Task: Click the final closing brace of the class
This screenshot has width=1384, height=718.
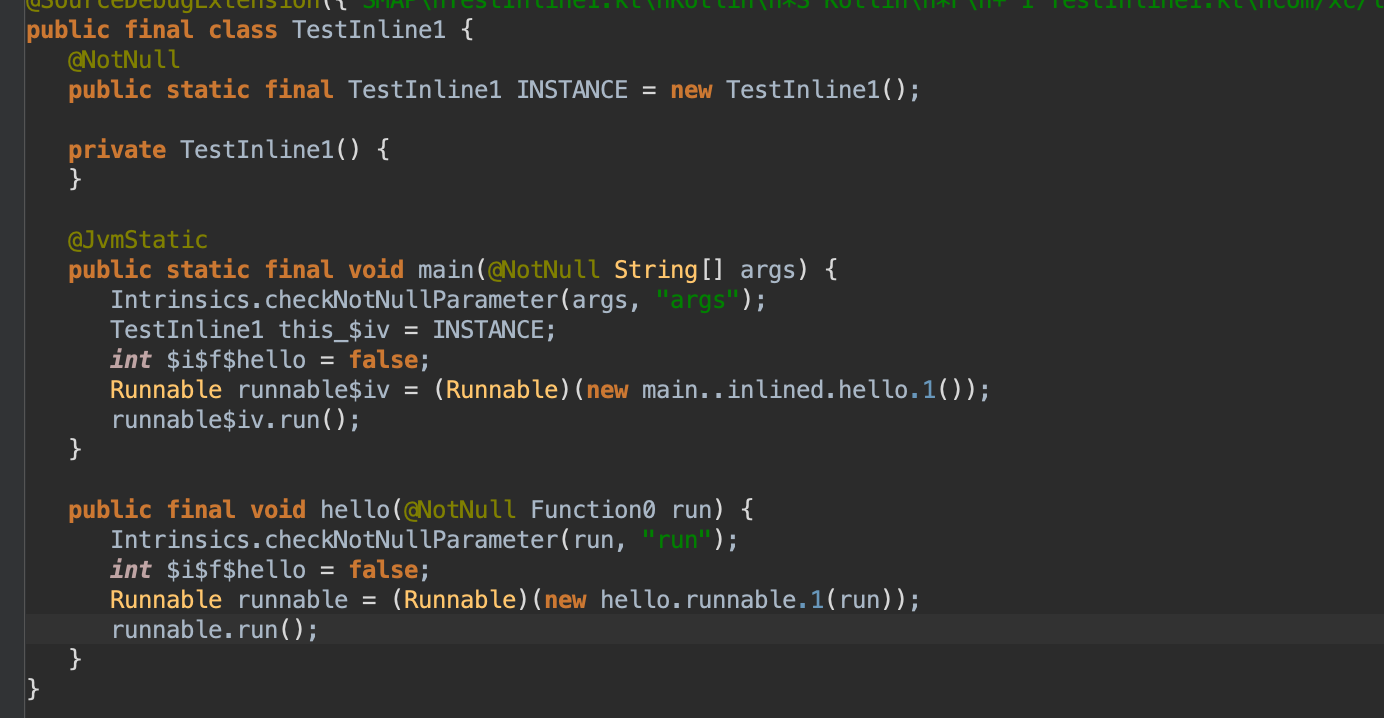Action: pos(33,689)
